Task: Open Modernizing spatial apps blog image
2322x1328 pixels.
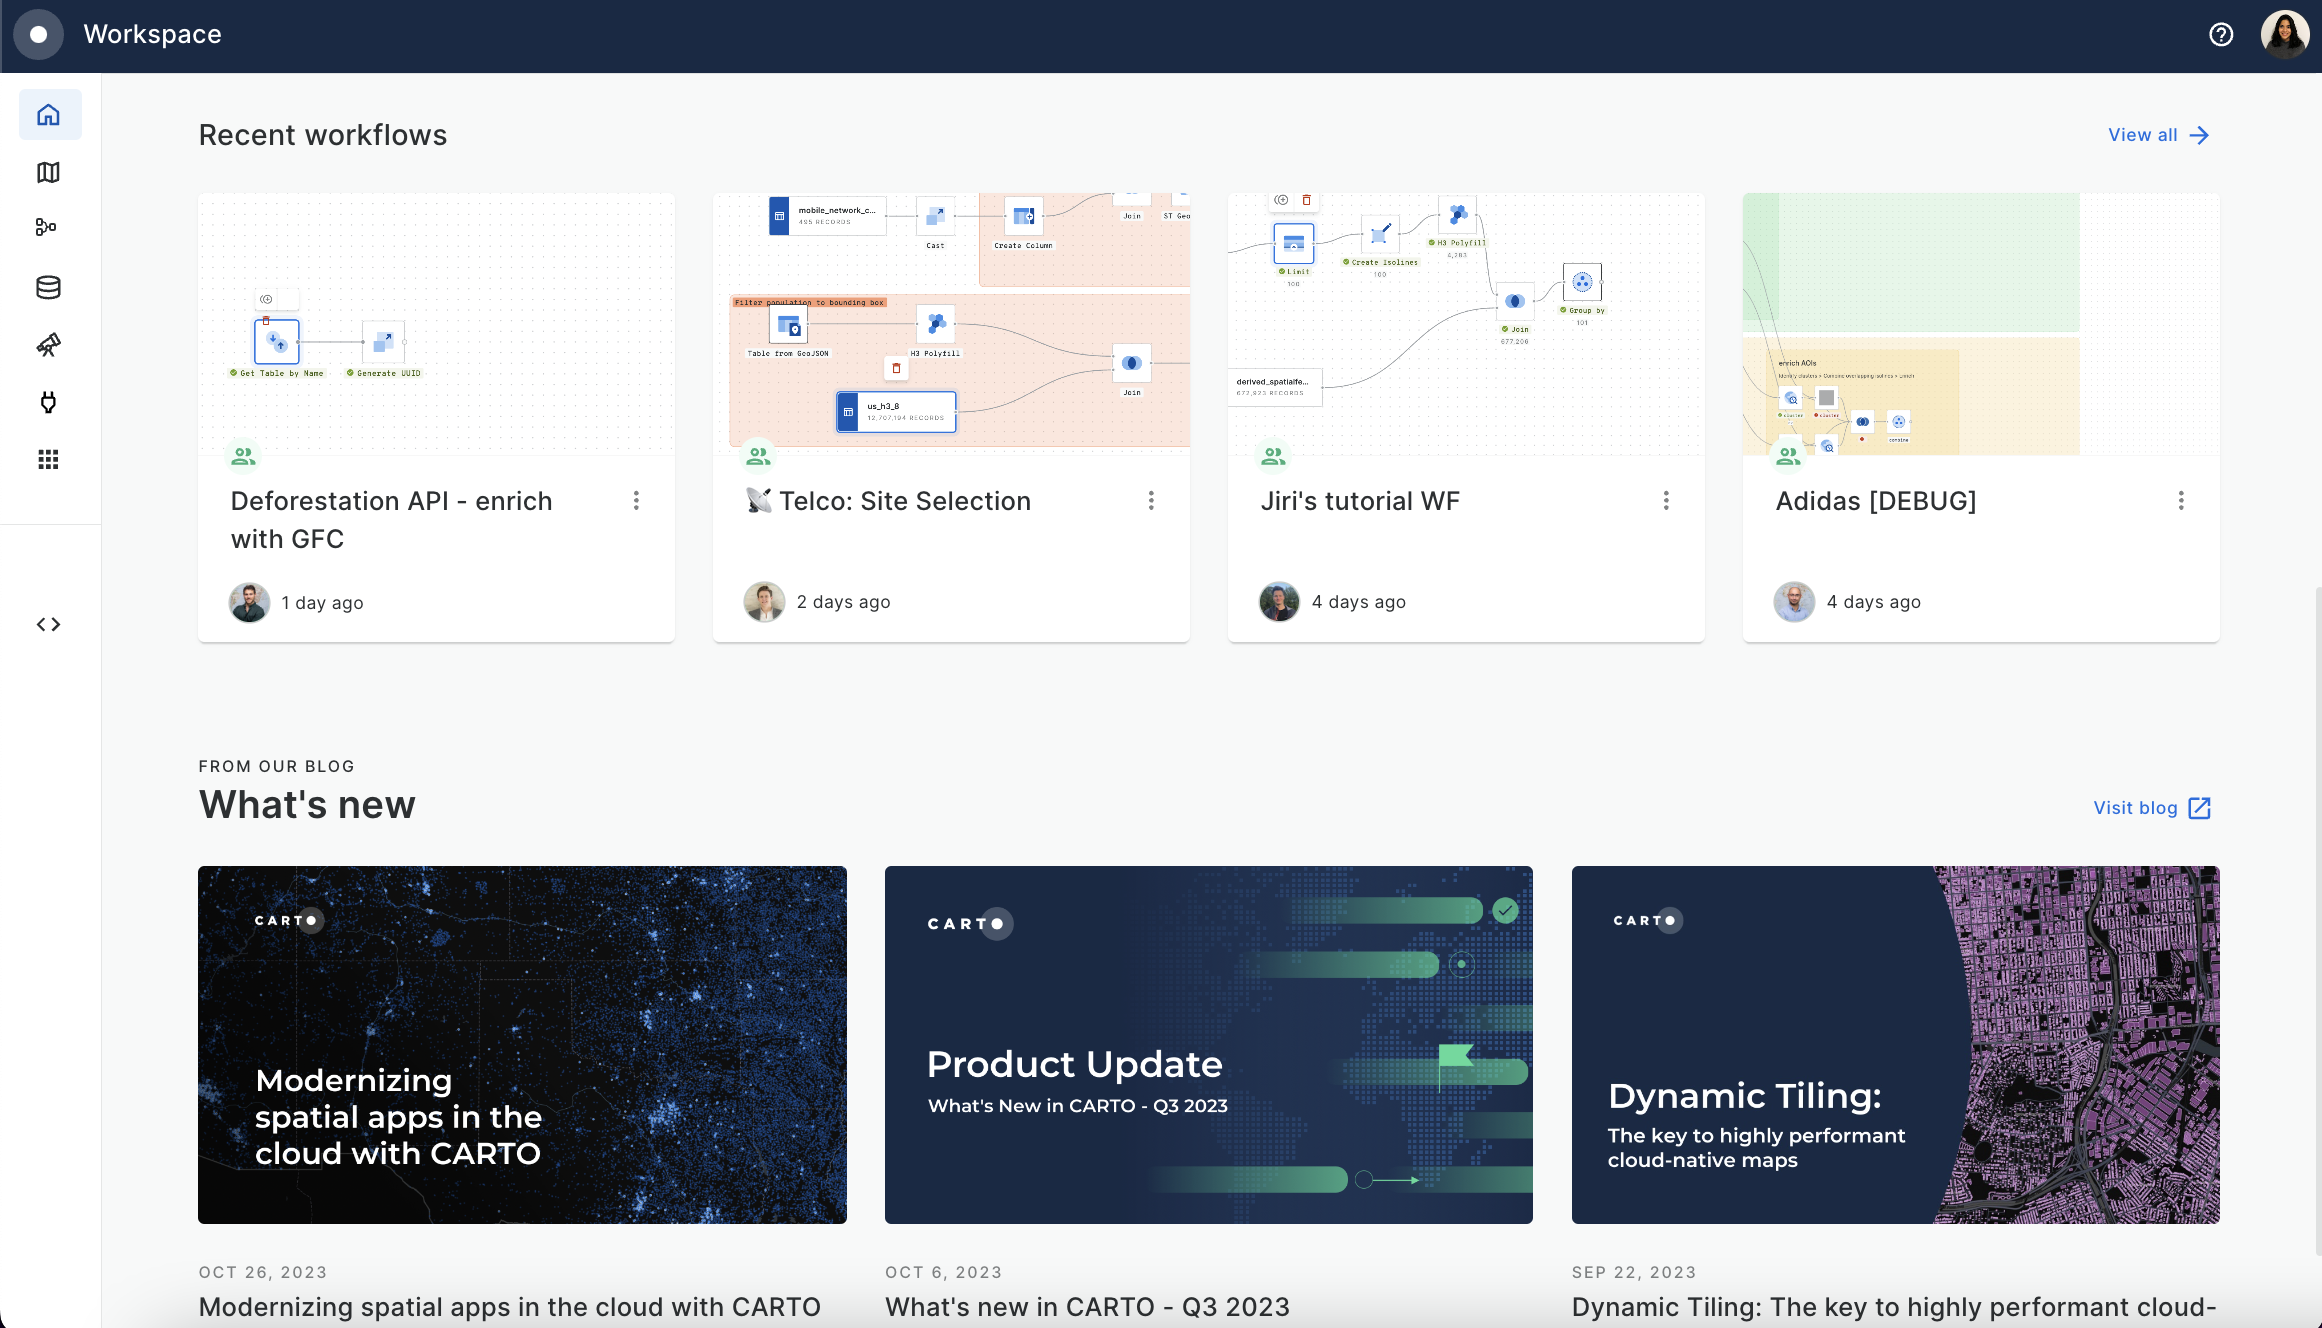Action: (522, 1045)
